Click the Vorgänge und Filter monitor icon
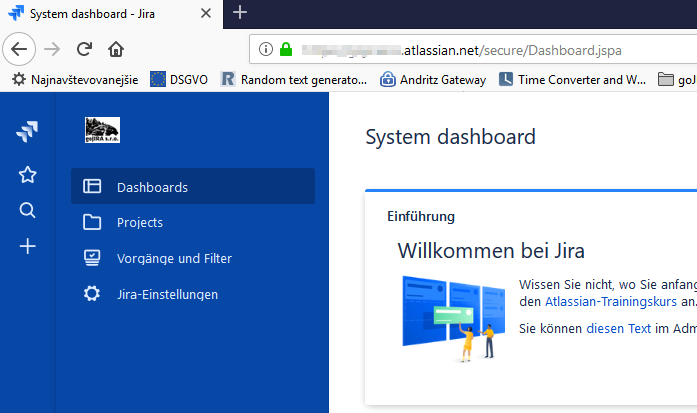Image resolution: width=697 pixels, height=413 pixels. click(x=92, y=258)
